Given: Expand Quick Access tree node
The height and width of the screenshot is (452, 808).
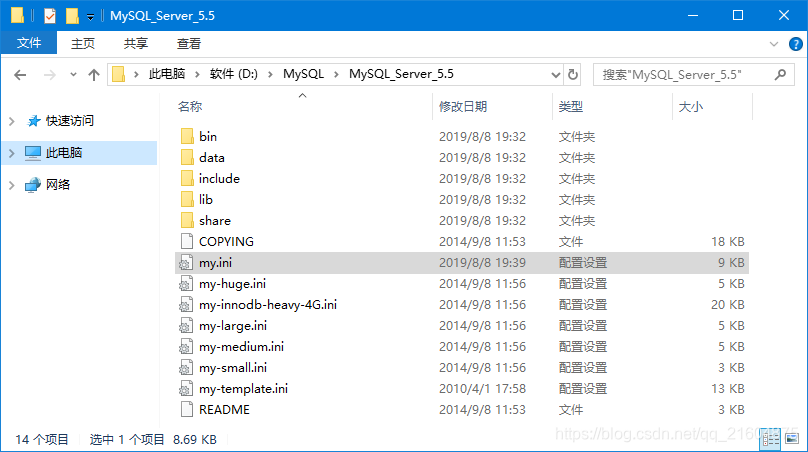Looking at the screenshot, I should (12, 121).
